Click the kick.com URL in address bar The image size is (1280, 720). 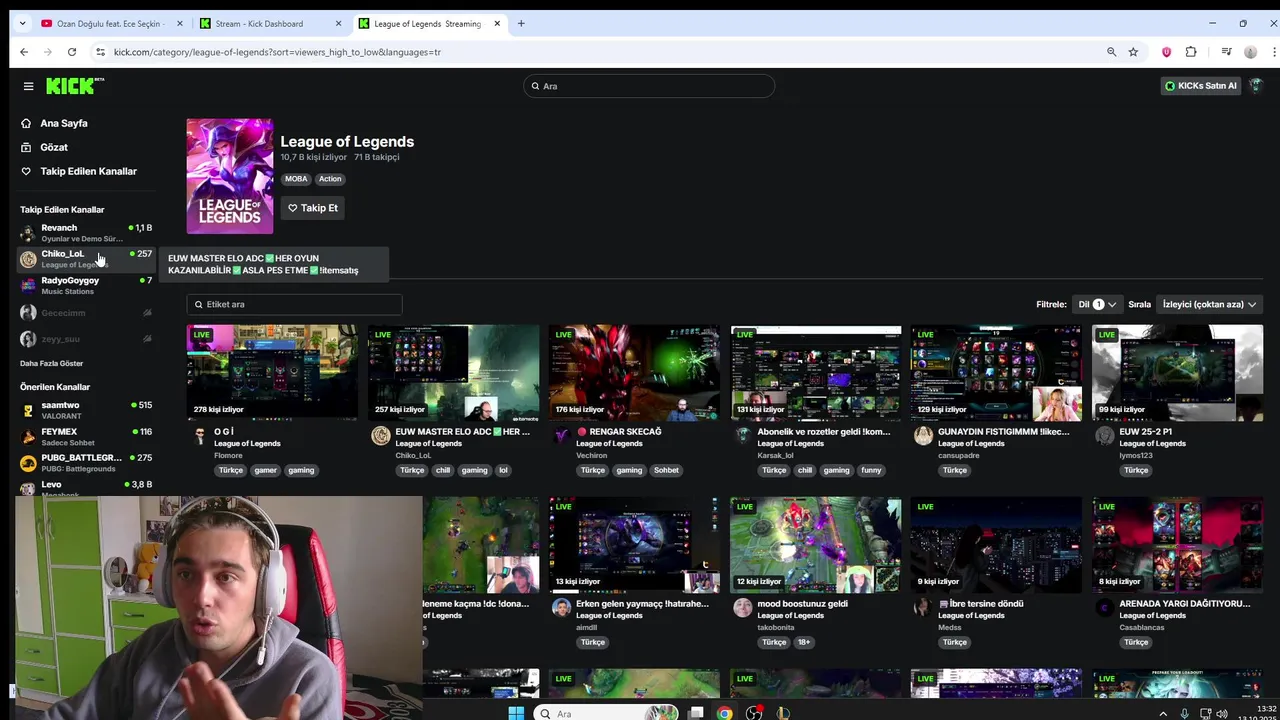[x=277, y=52]
